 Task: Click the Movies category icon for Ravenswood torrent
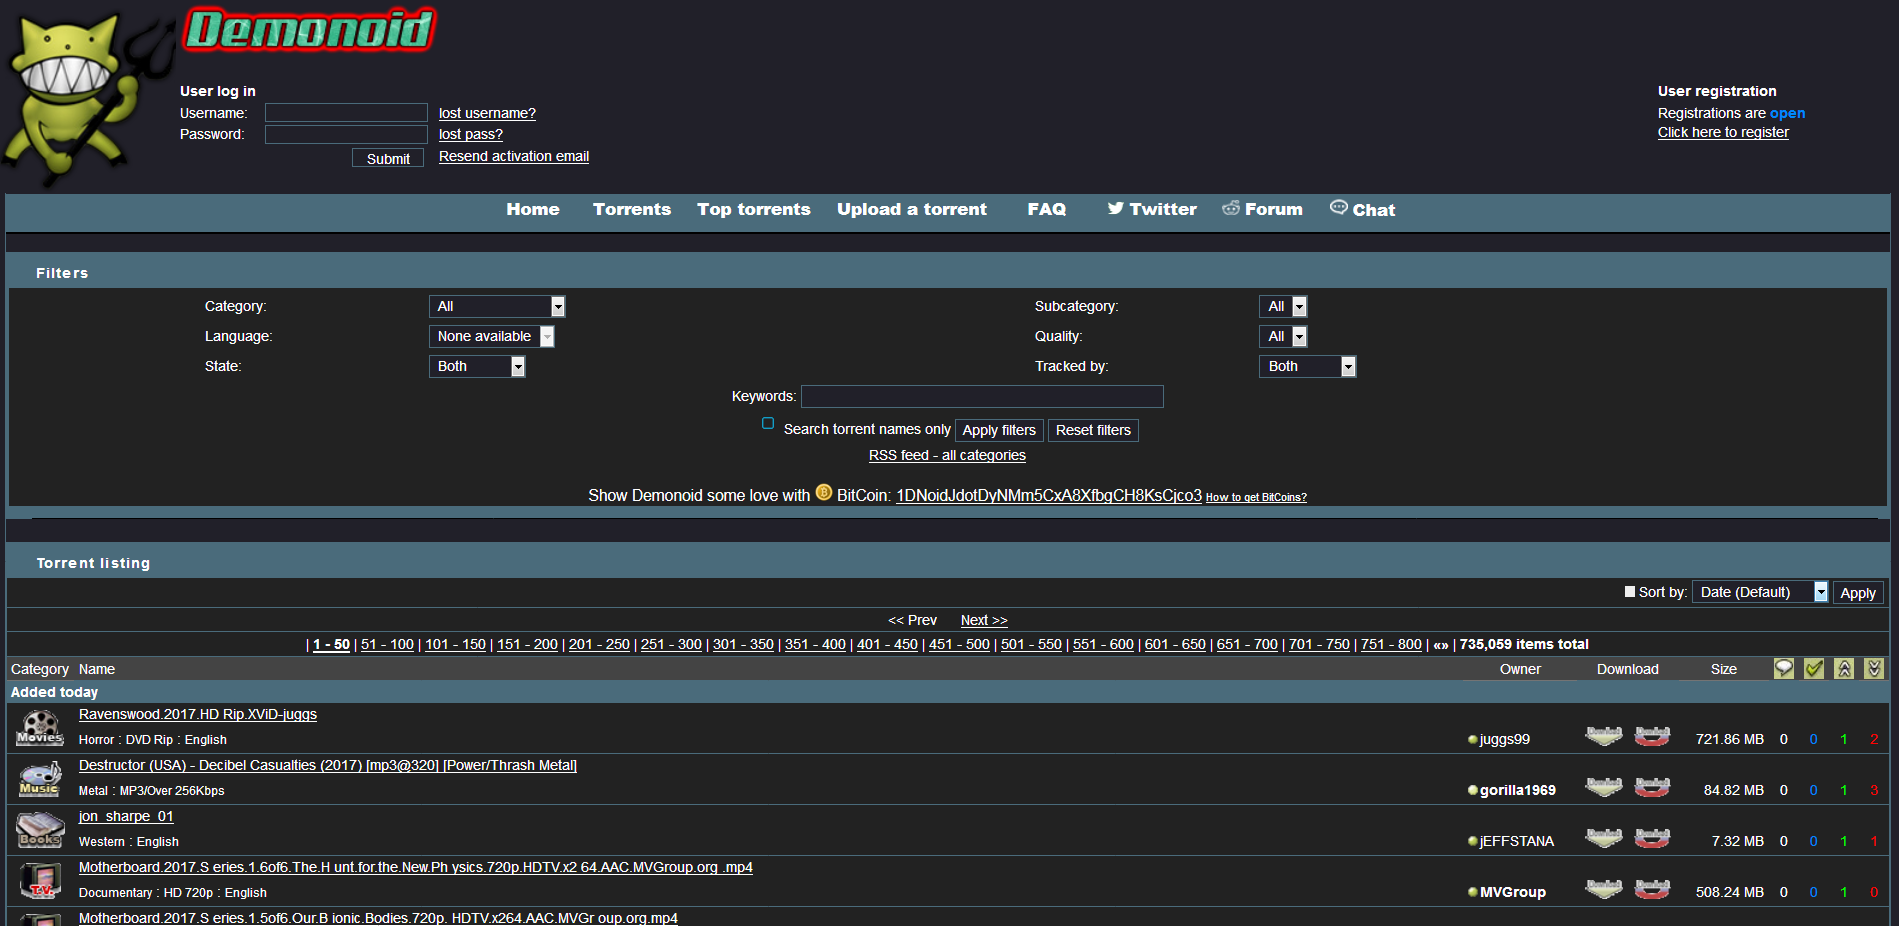point(40,727)
